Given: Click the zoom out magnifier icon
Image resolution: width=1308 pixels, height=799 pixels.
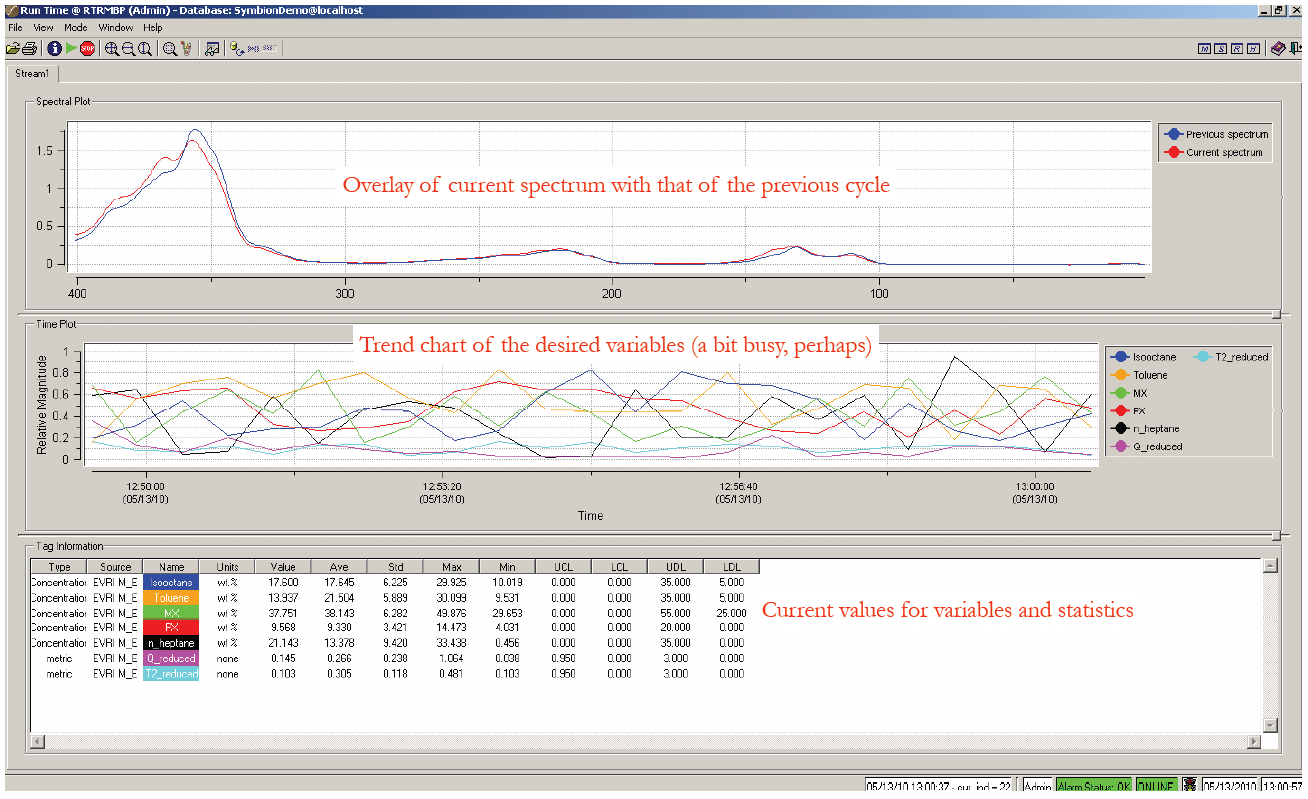Looking at the screenshot, I should pos(128,49).
